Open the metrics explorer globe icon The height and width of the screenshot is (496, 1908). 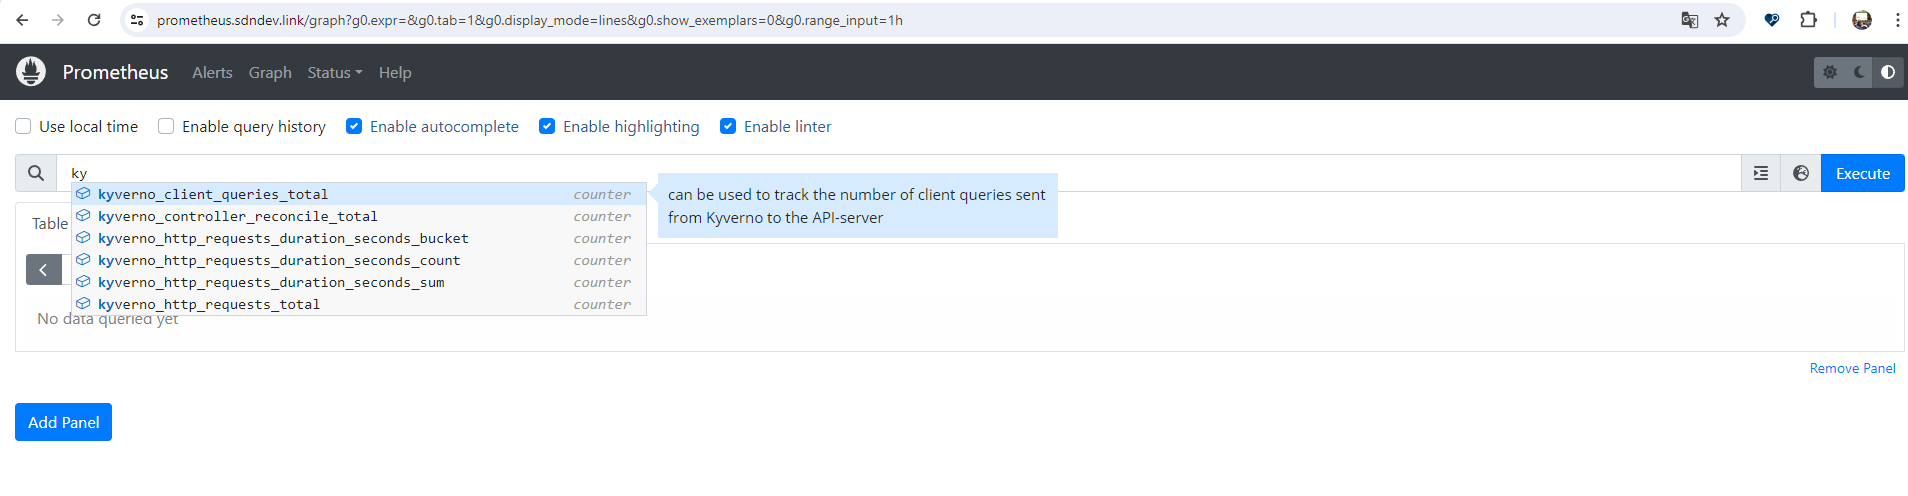coord(1801,173)
